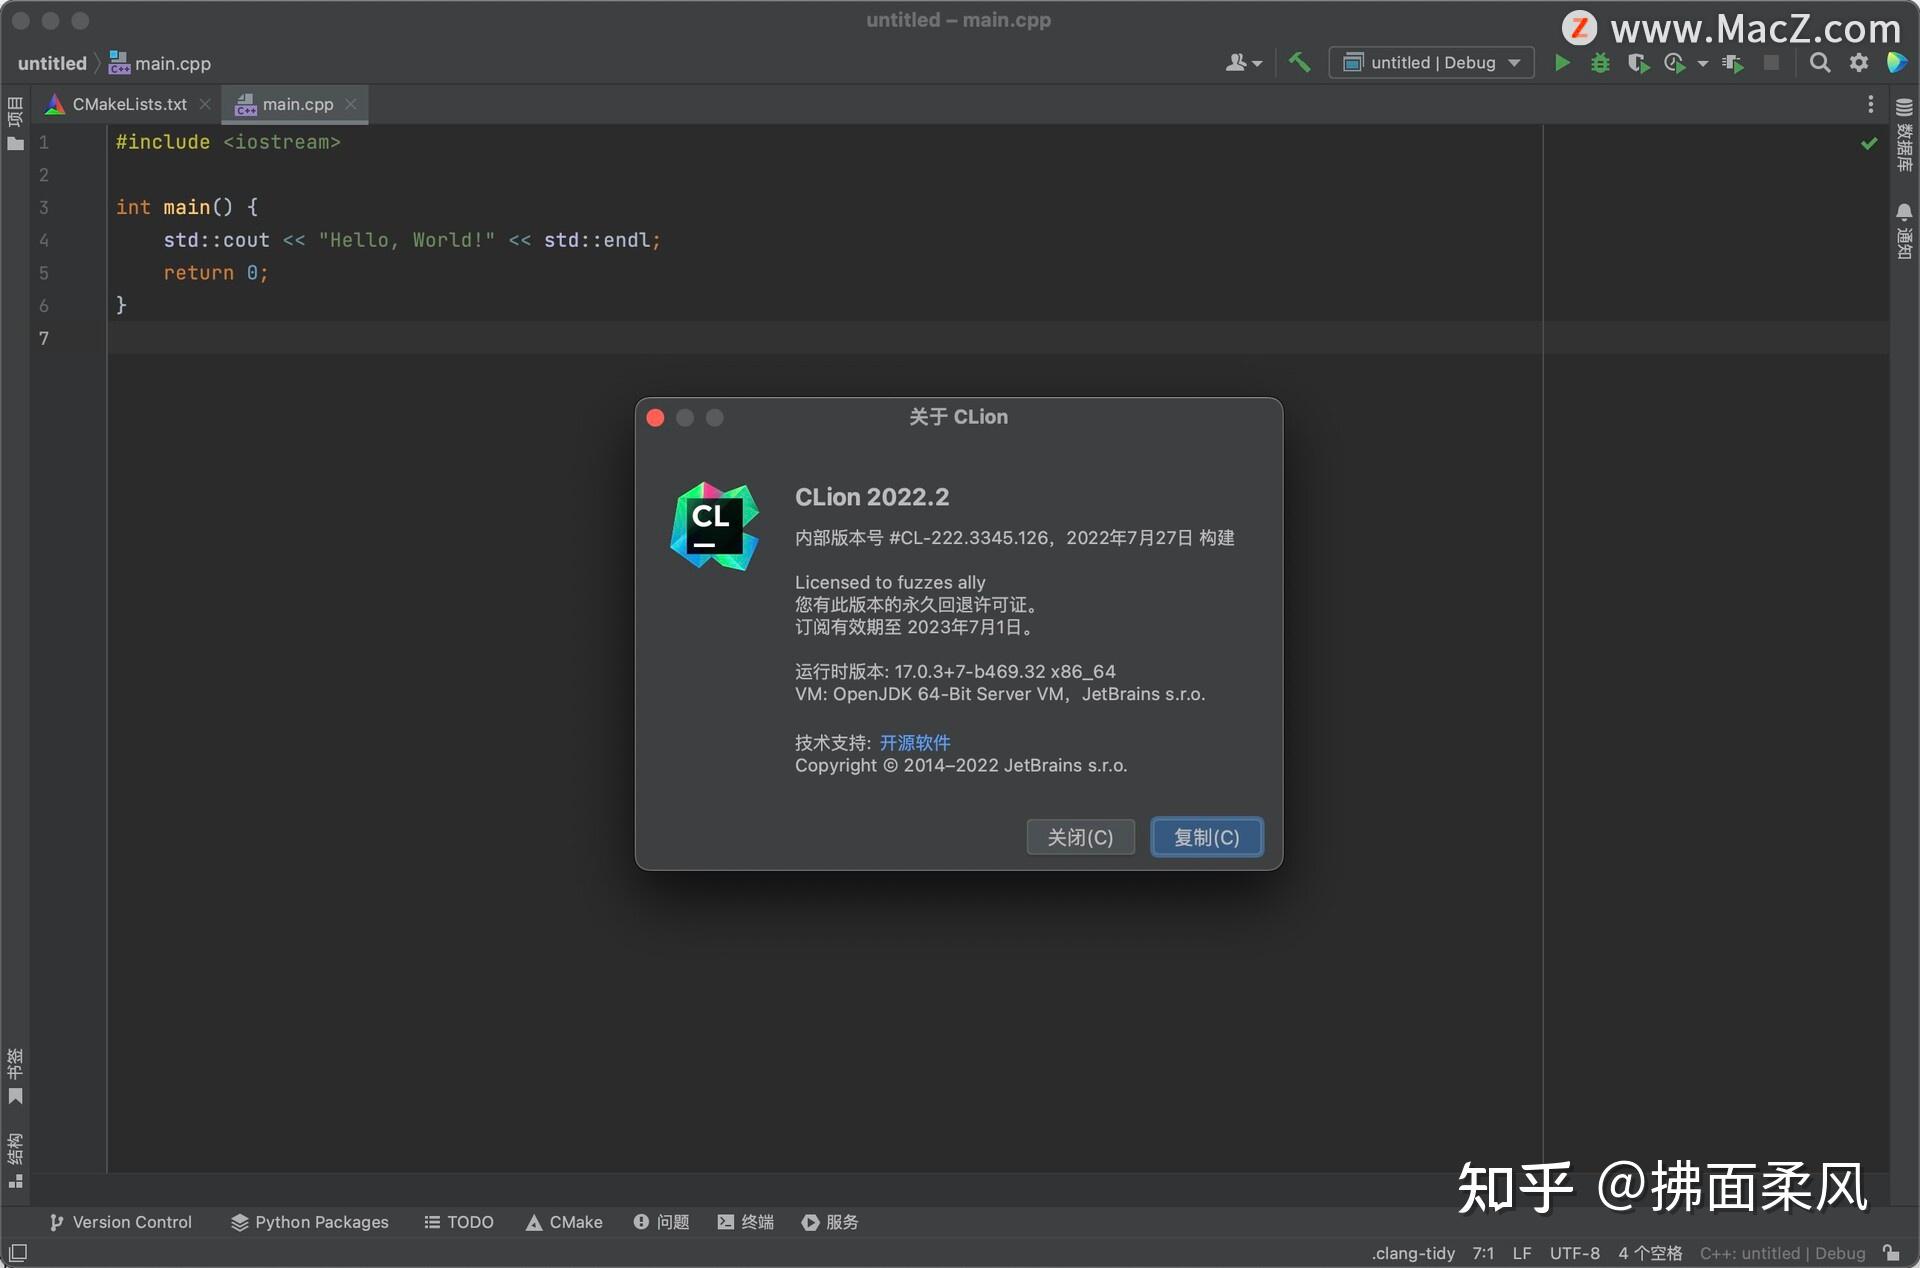Image resolution: width=1920 pixels, height=1268 pixels.
Task: Click the grey Stop square icon
Action: coord(1771,63)
